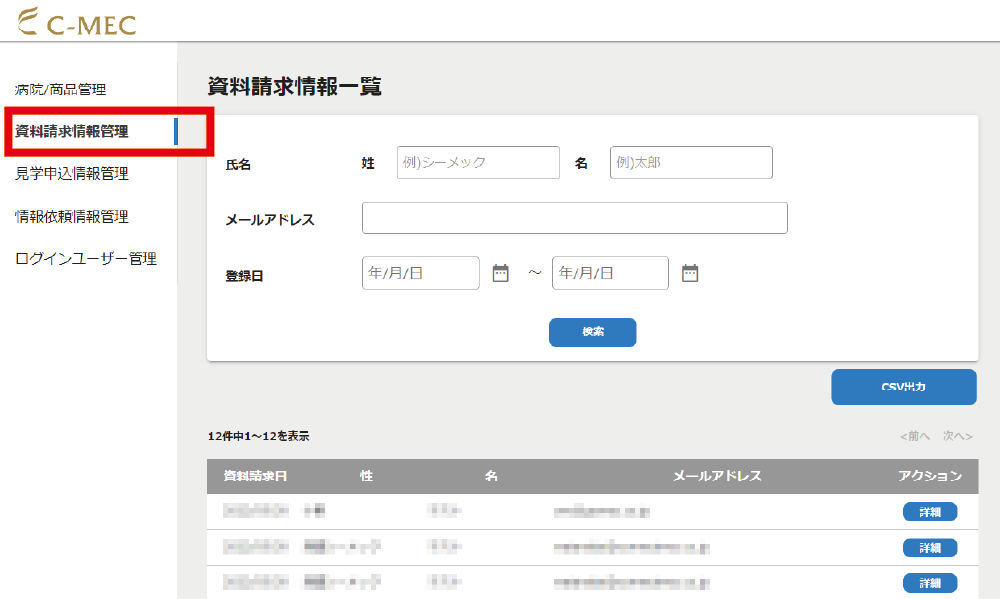
Task: Open ログインユーザー管理 menu
Action: [x=86, y=258]
